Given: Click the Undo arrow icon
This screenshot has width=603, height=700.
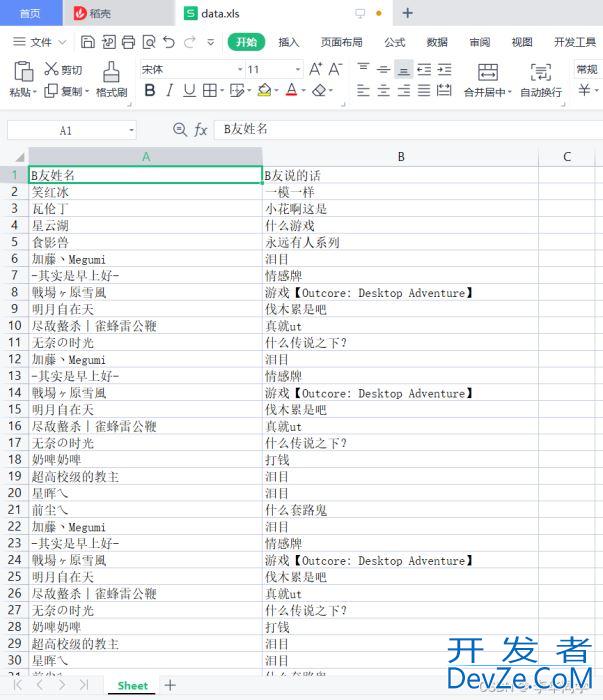Looking at the screenshot, I should (x=169, y=42).
